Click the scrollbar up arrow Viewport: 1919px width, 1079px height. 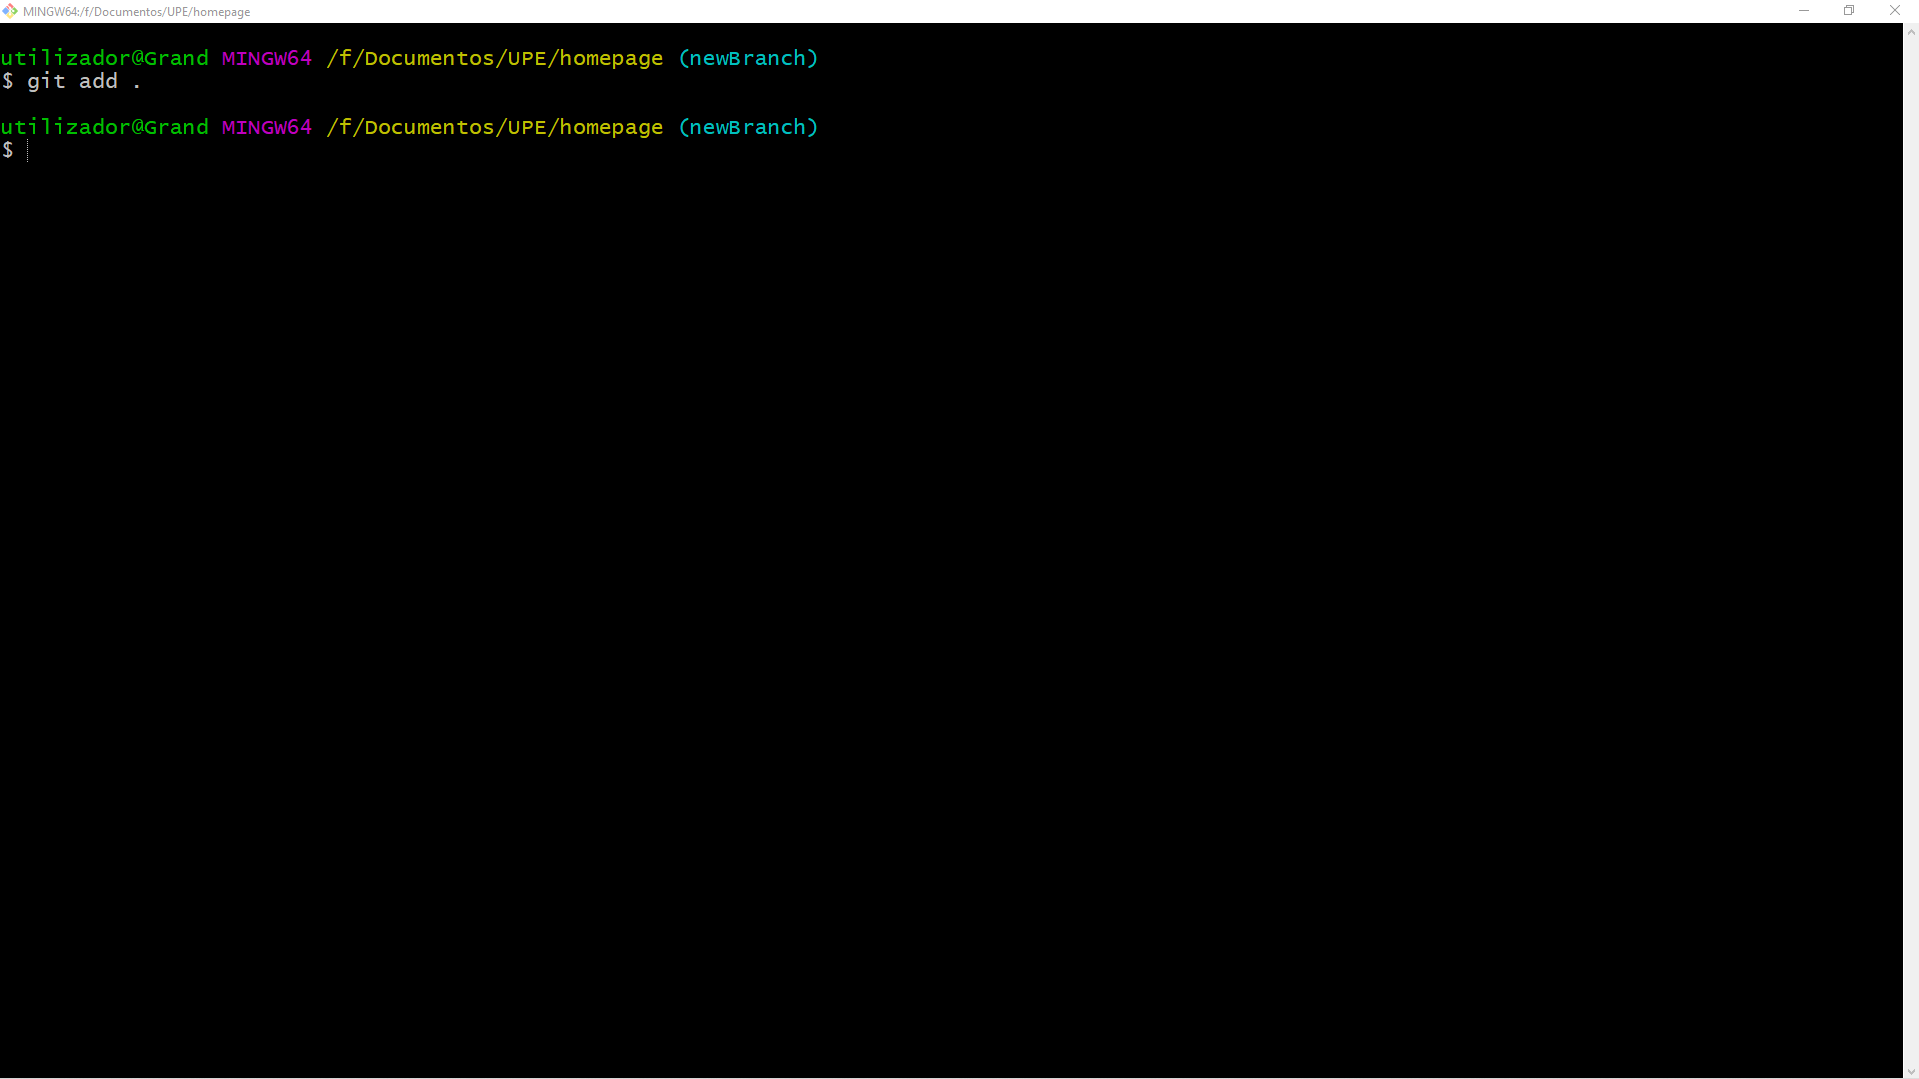pos(1911,32)
